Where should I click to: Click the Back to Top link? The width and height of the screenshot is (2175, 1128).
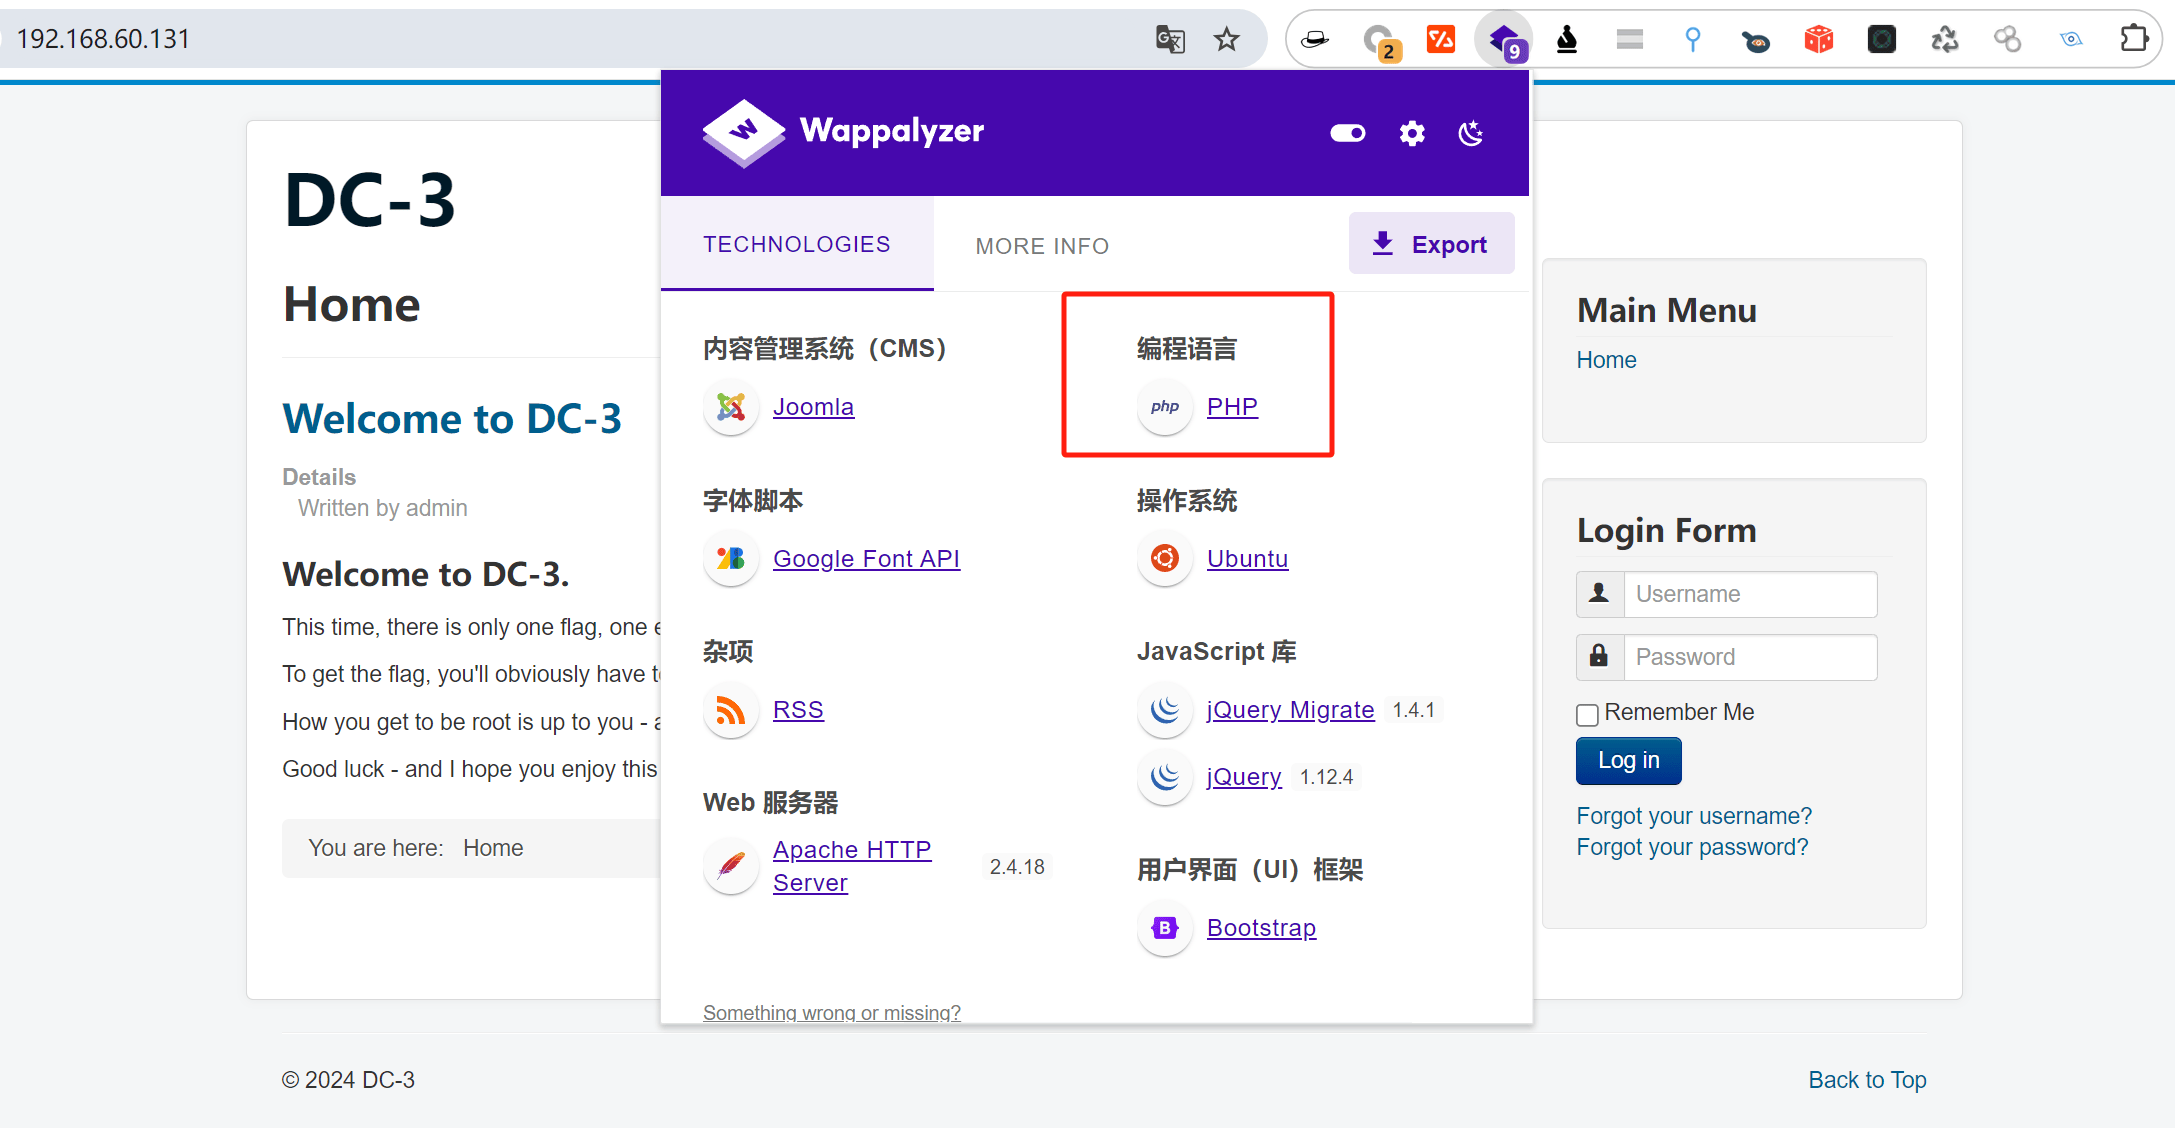(x=1866, y=1080)
